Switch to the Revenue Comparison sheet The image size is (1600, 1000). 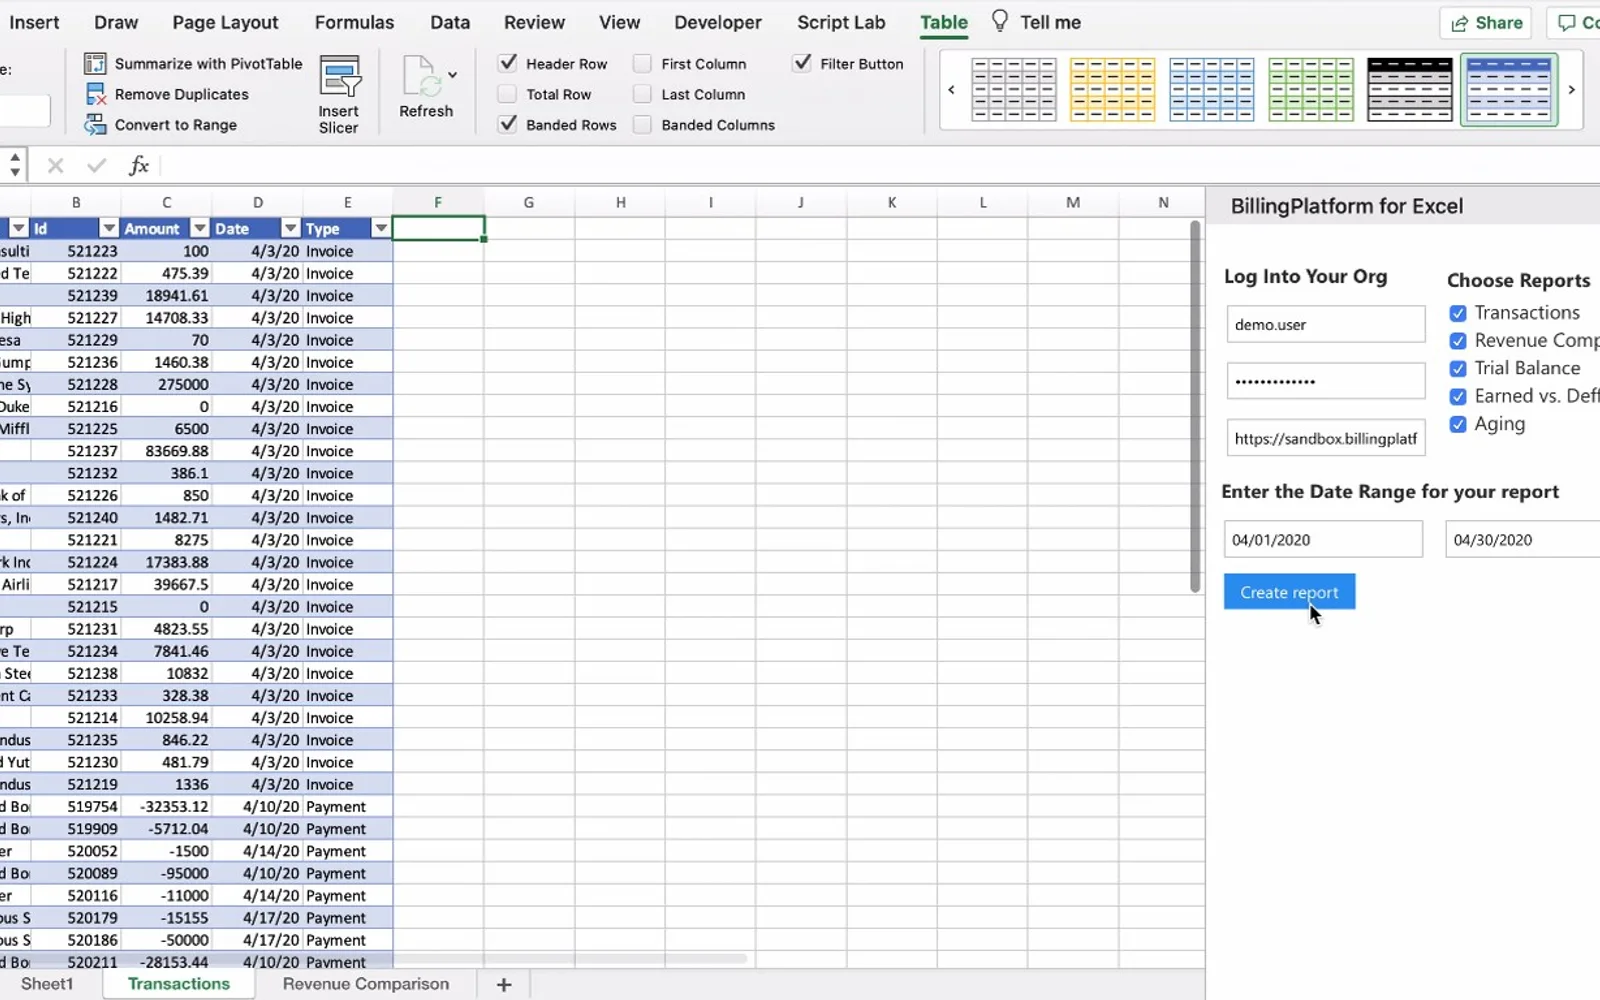366,984
